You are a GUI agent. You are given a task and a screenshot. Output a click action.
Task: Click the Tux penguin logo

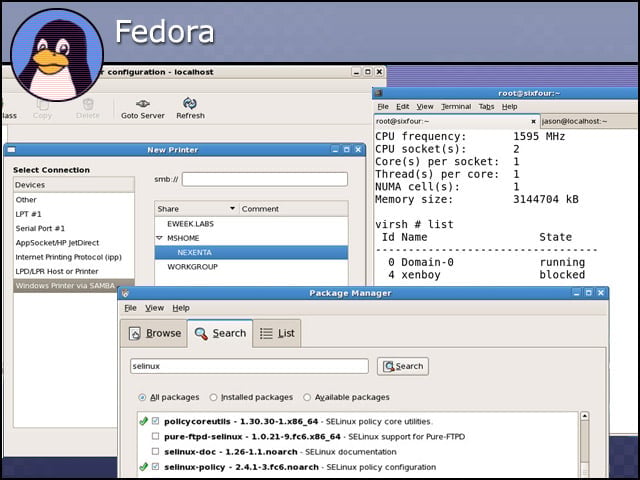57,55
